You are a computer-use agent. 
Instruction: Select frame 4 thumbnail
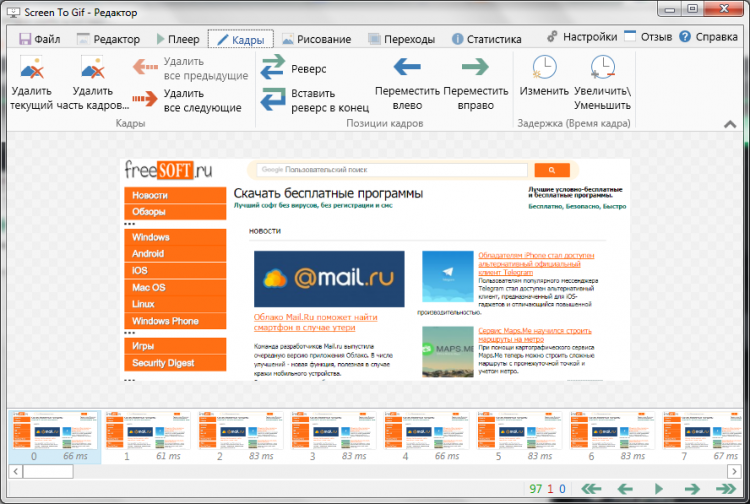[x=426, y=430]
